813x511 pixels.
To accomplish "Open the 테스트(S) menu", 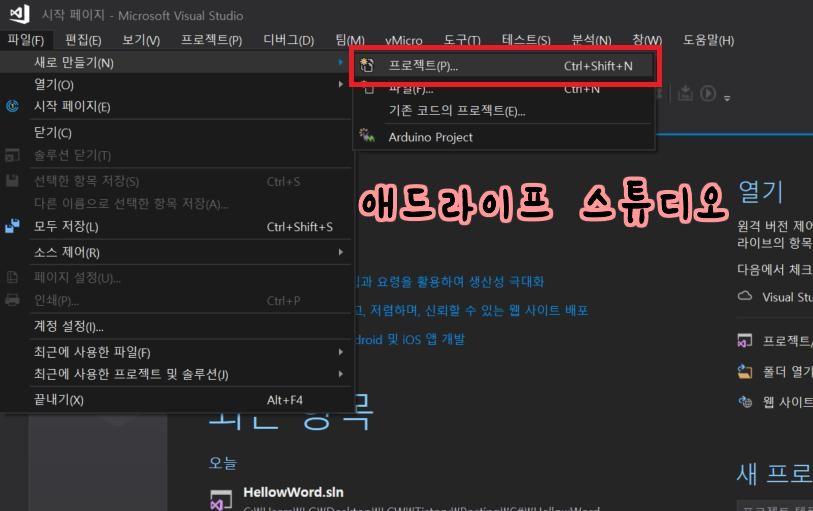I will tap(526, 40).
